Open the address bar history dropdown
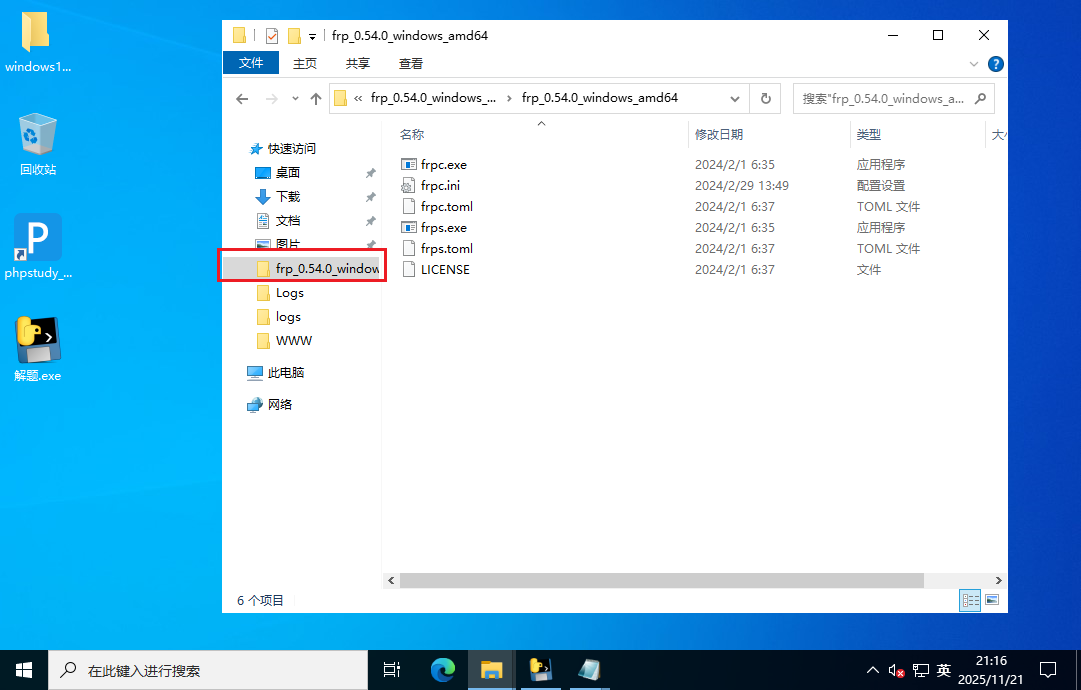This screenshot has width=1081, height=690. click(x=735, y=99)
